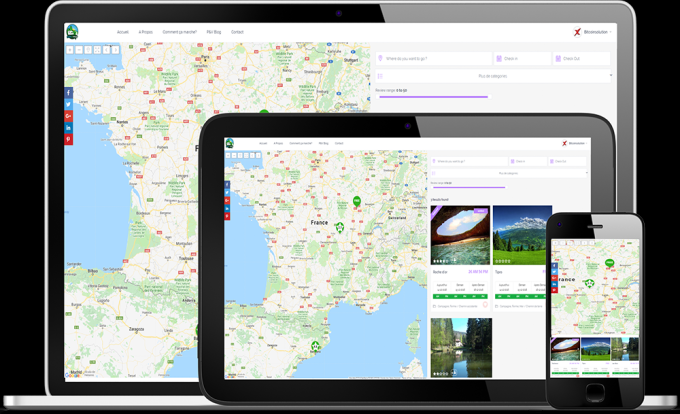Click the site logo on the laptop screen
The width and height of the screenshot is (680, 414).
(72, 31)
